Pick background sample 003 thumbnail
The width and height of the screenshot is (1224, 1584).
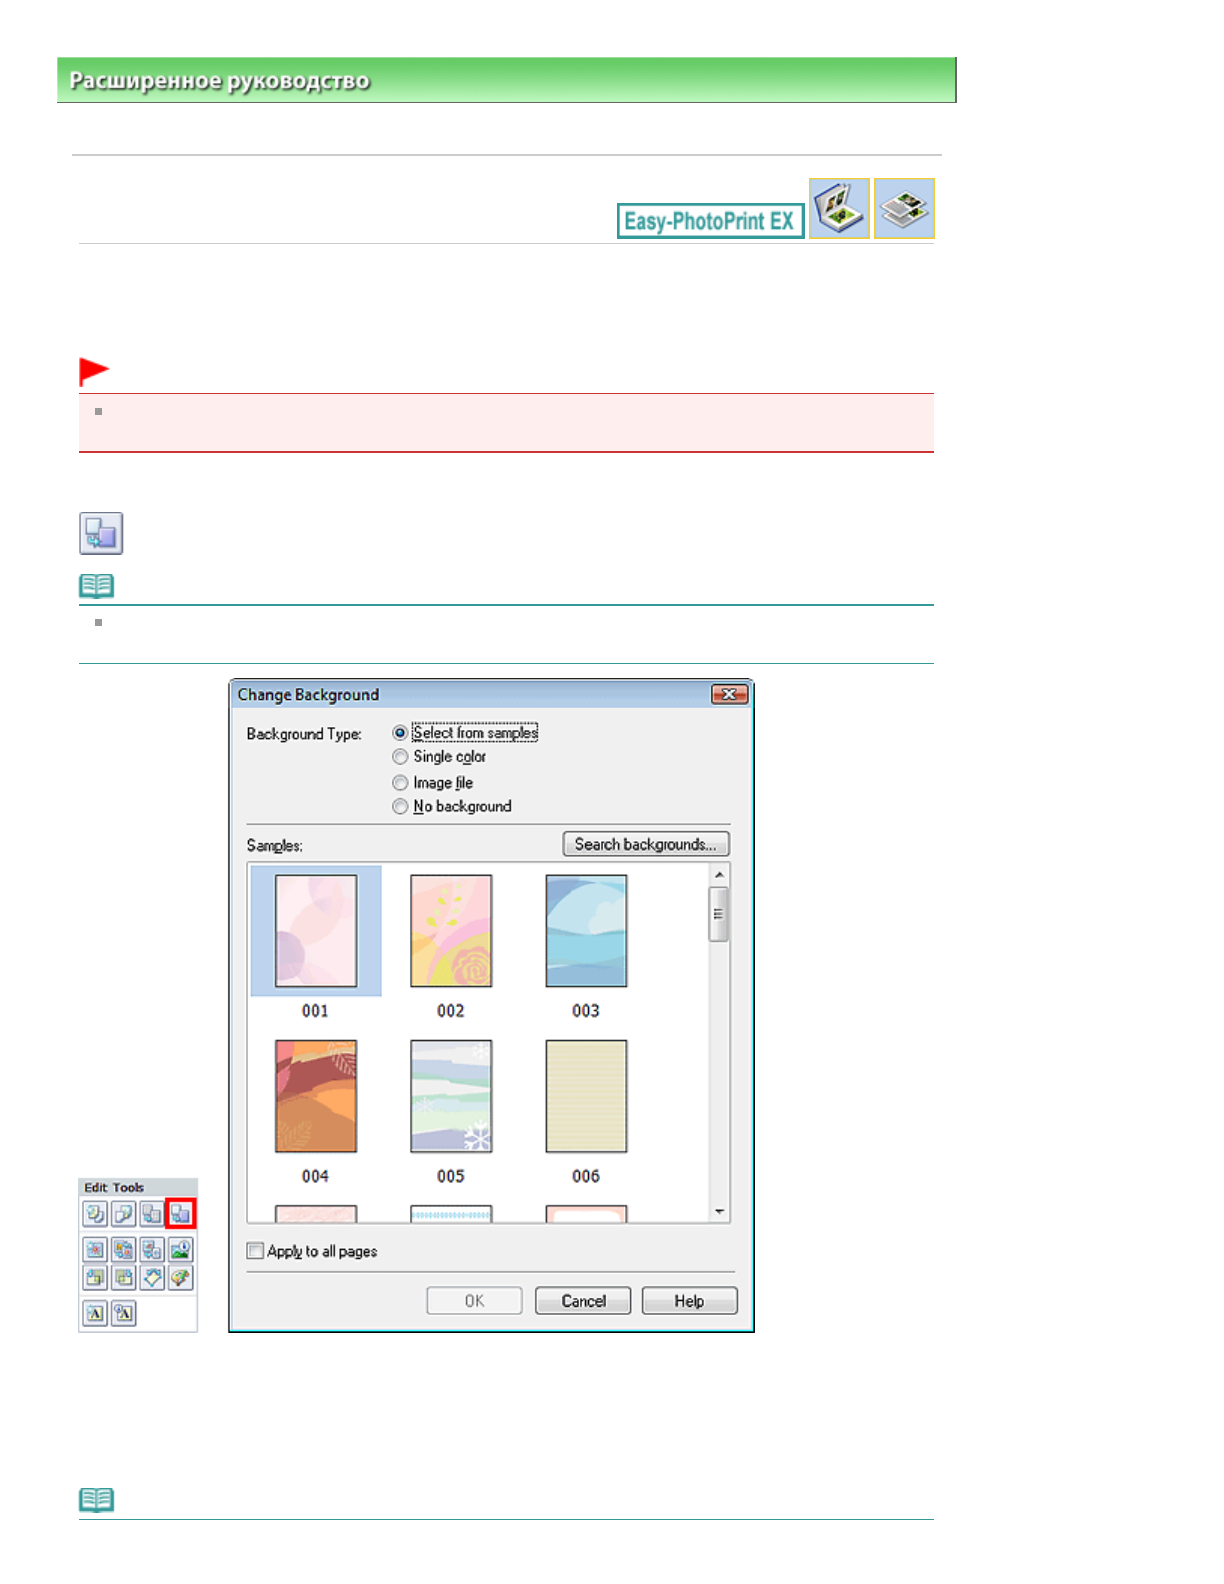586,931
